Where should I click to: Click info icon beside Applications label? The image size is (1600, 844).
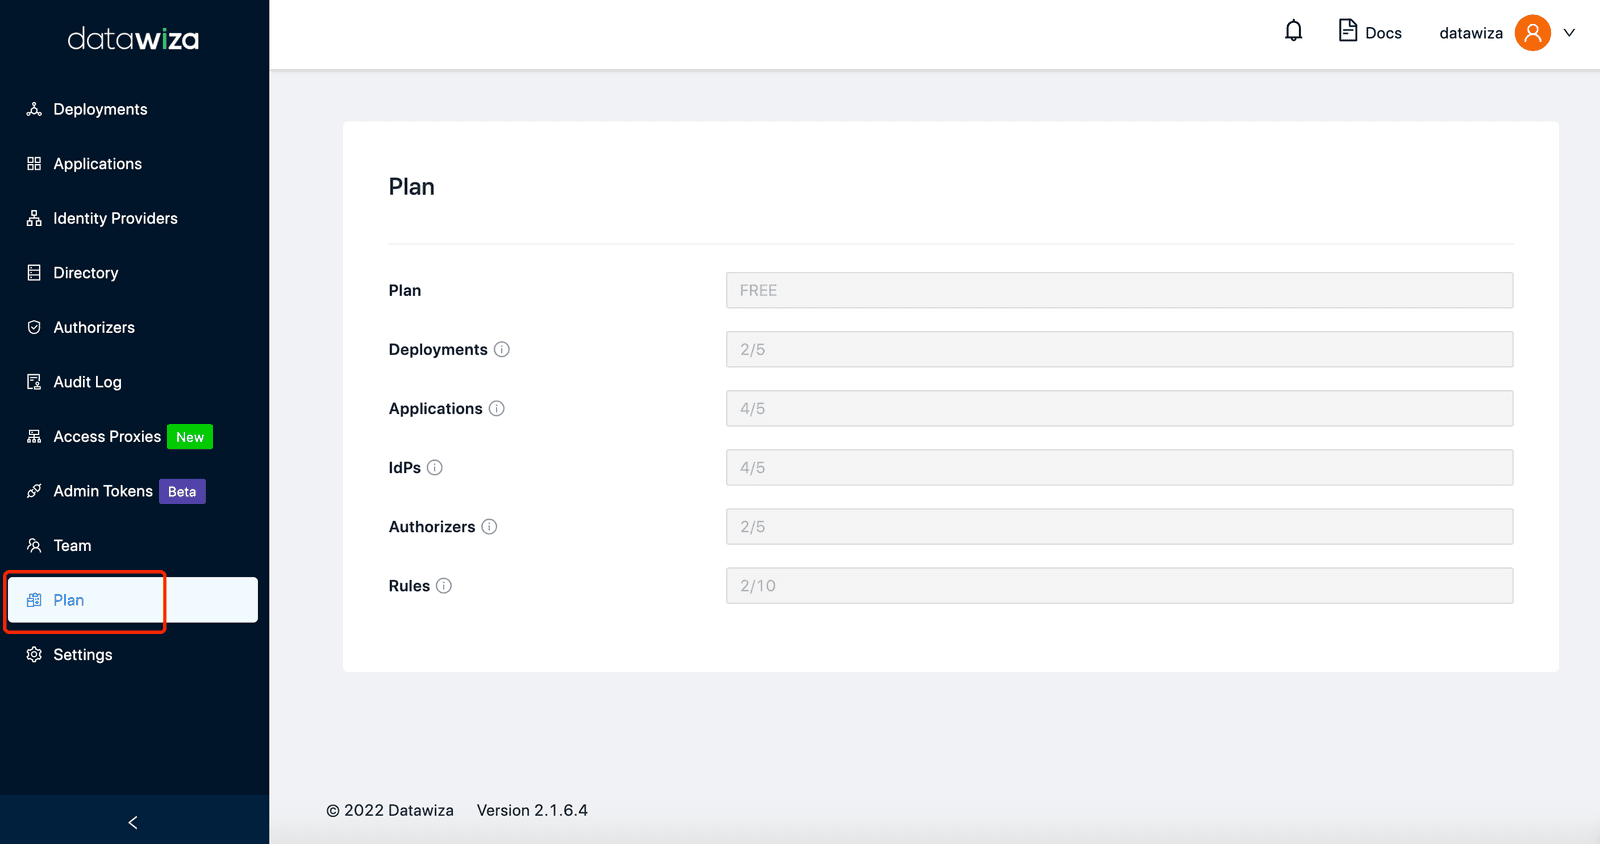pos(497,408)
